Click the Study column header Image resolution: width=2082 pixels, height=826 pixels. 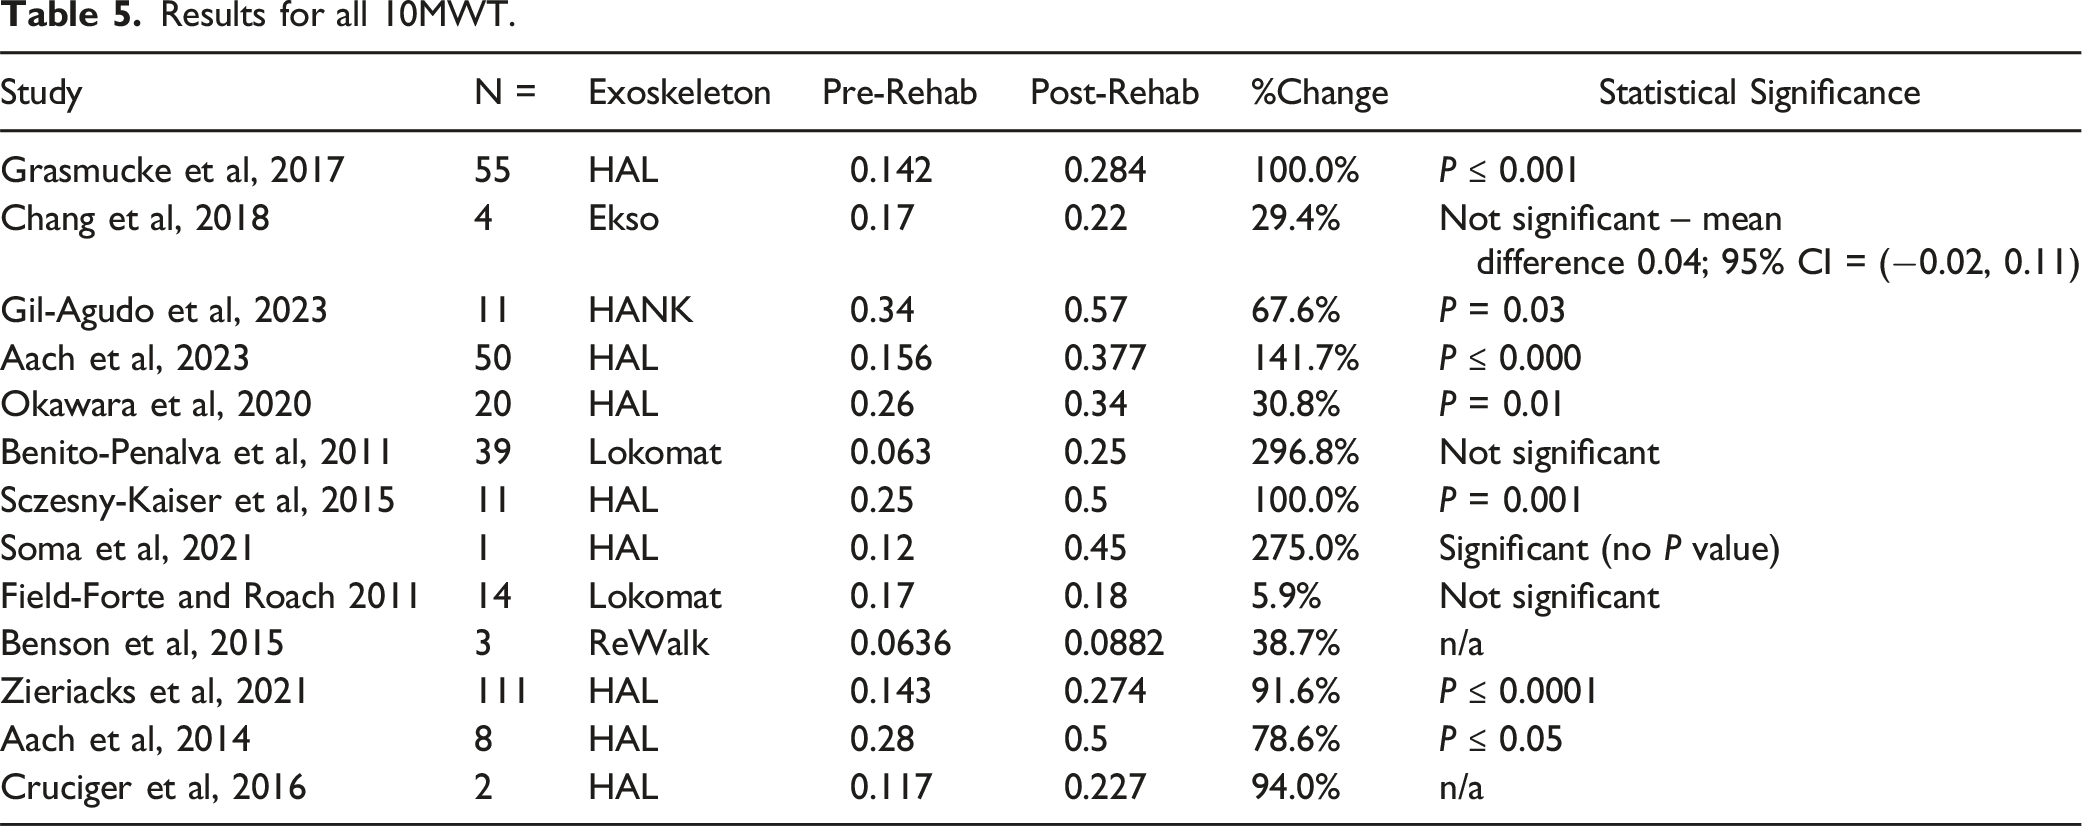click(41, 94)
